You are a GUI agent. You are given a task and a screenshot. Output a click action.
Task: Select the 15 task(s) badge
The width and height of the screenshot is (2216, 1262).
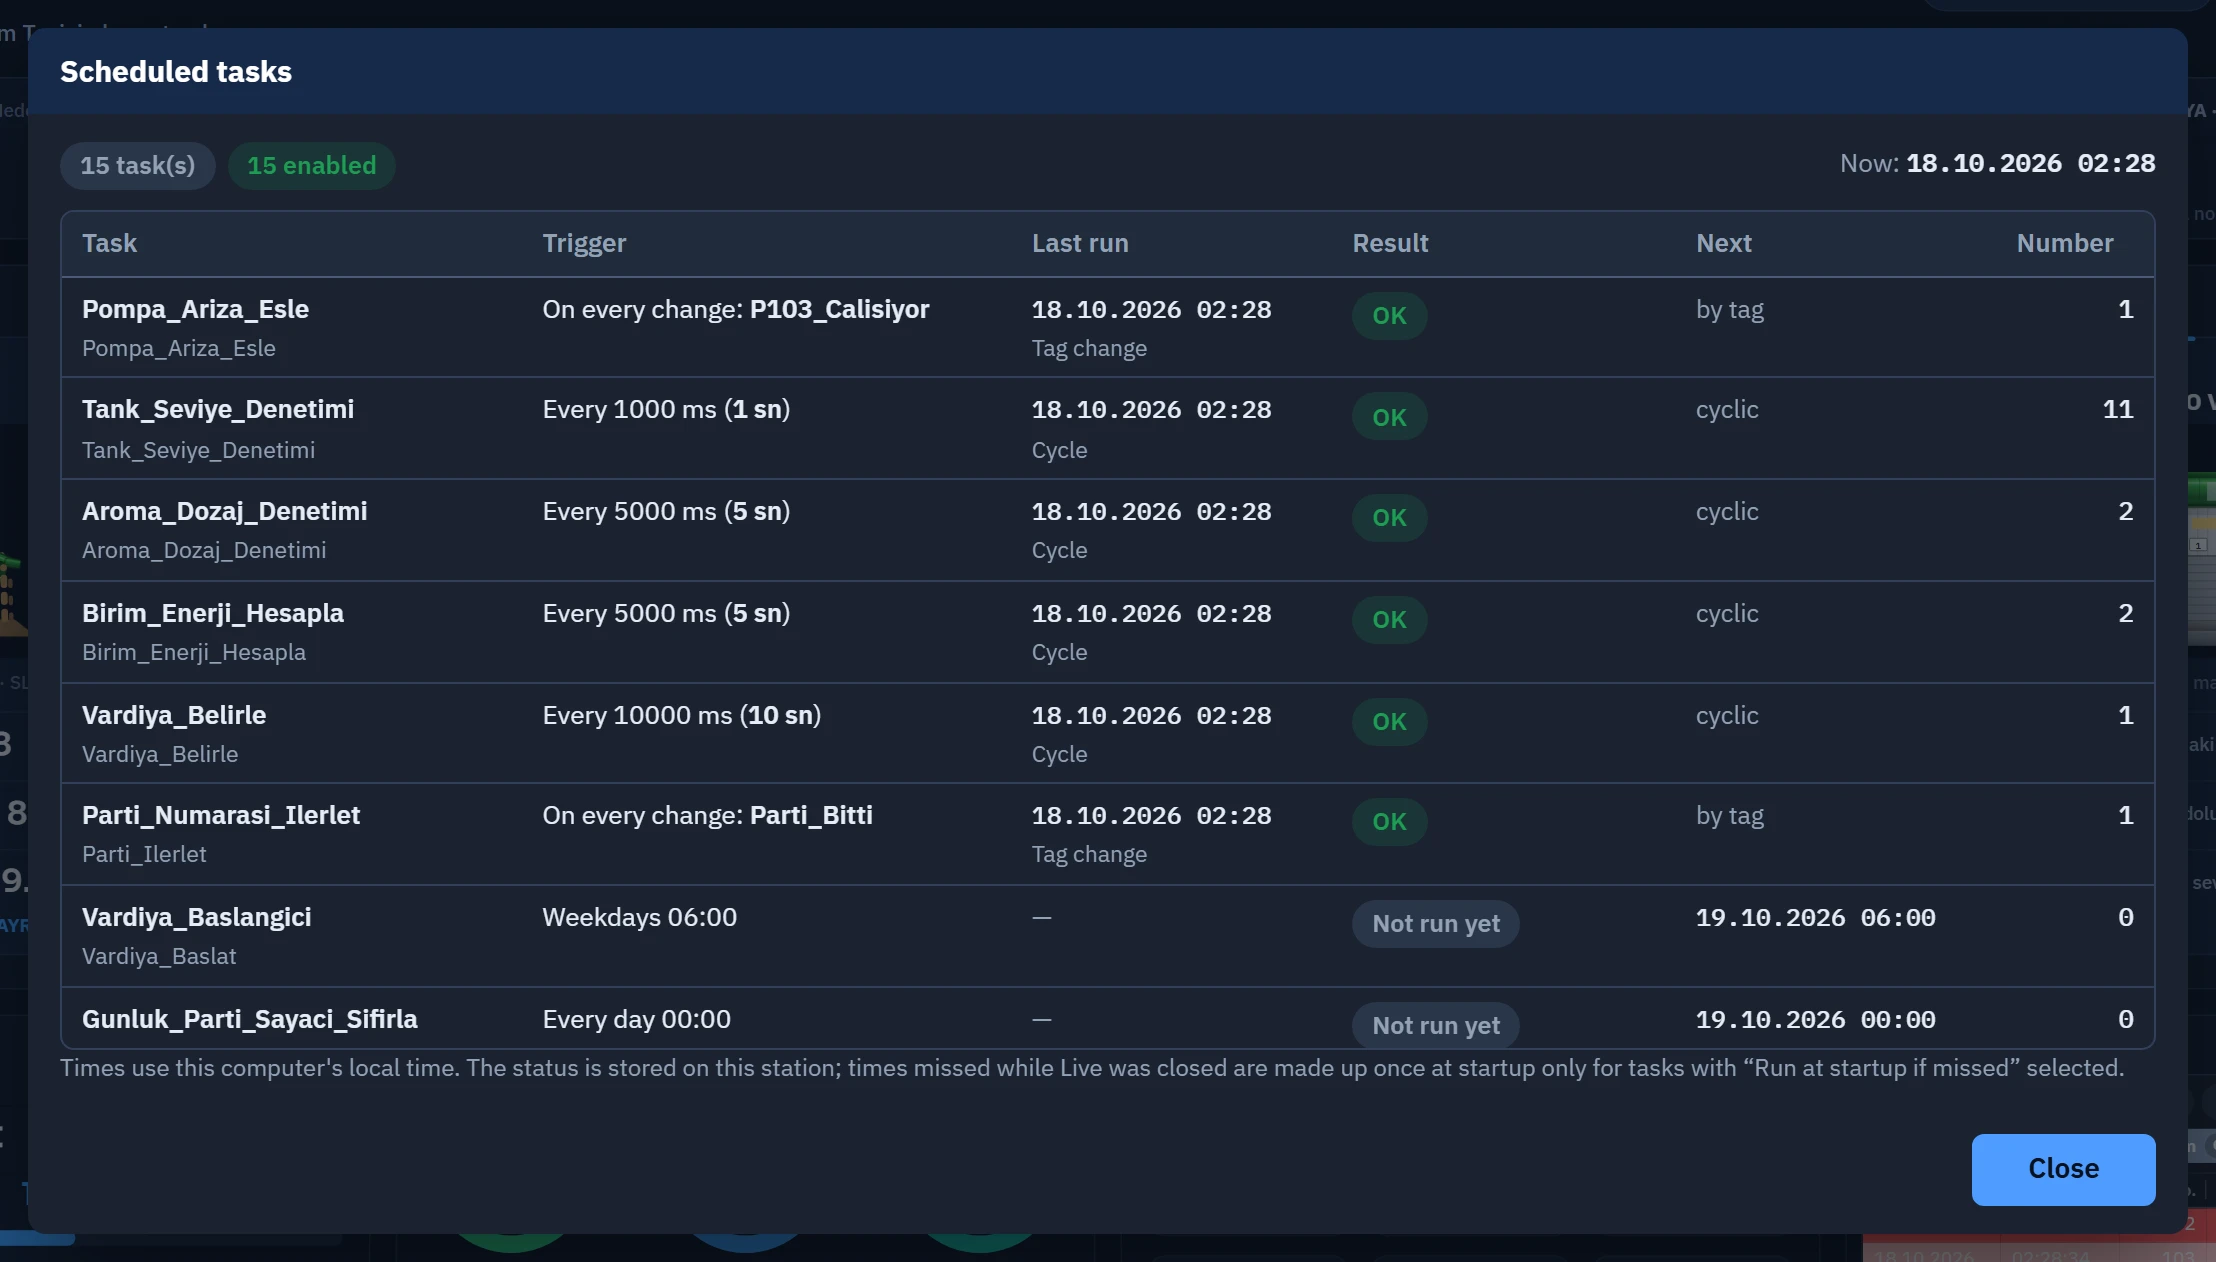pos(138,165)
